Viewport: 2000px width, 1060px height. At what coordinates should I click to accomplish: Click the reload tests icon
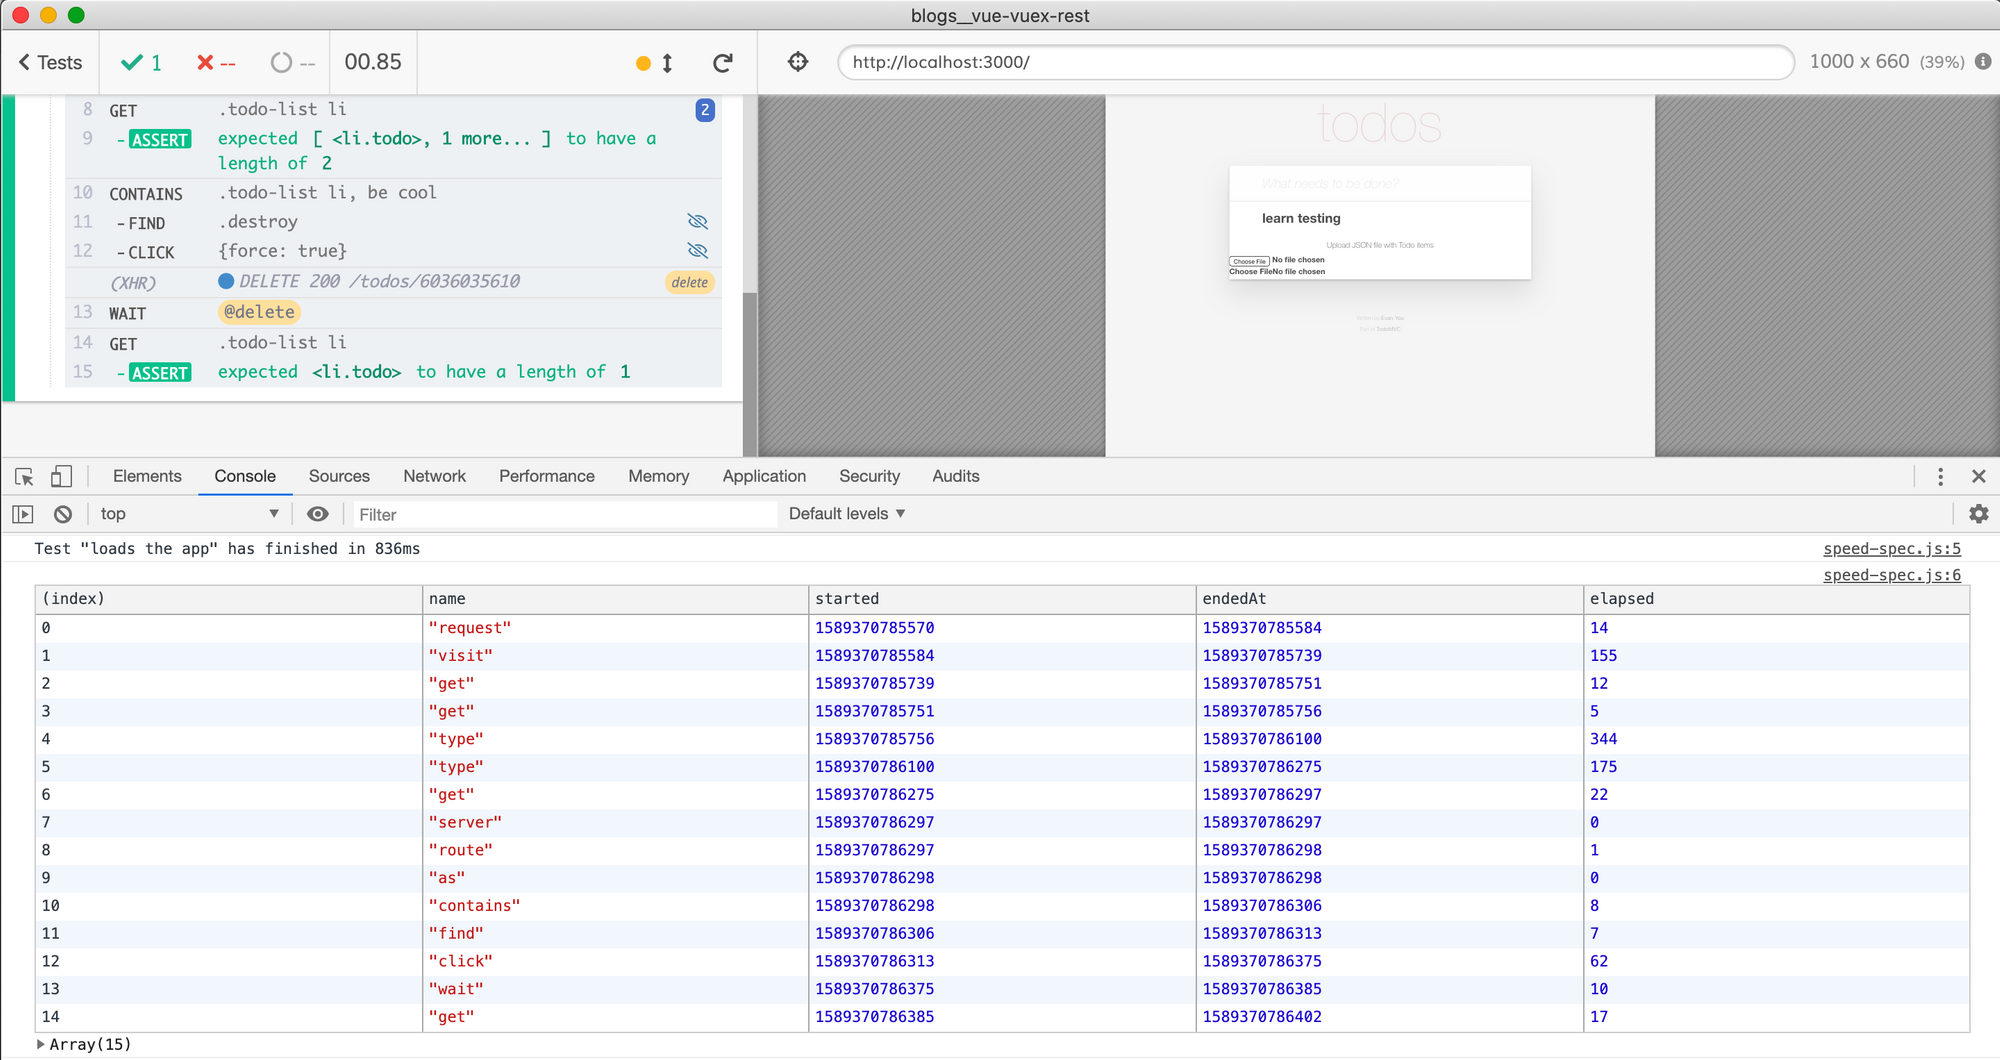pyautogui.click(x=722, y=63)
